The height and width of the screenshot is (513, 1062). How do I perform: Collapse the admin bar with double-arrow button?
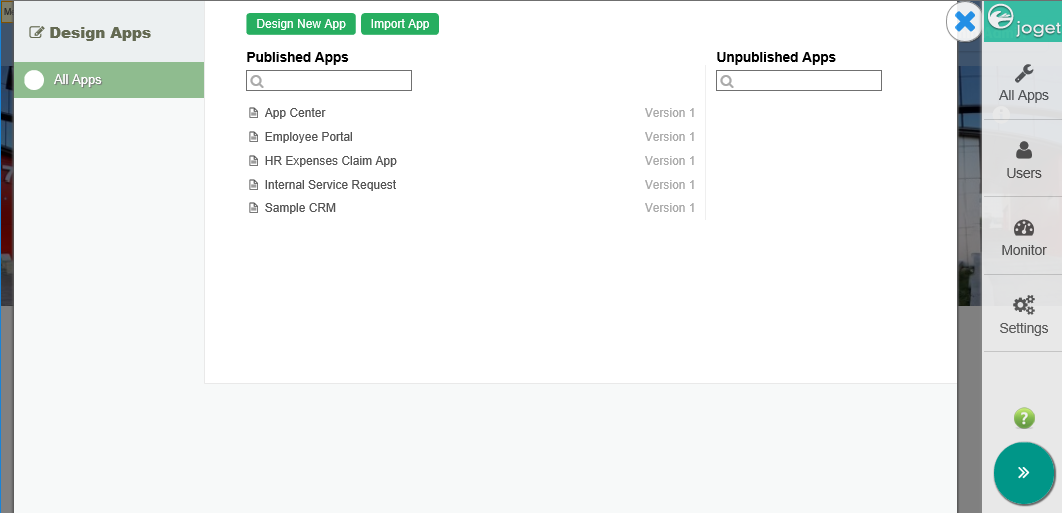click(1023, 473)
